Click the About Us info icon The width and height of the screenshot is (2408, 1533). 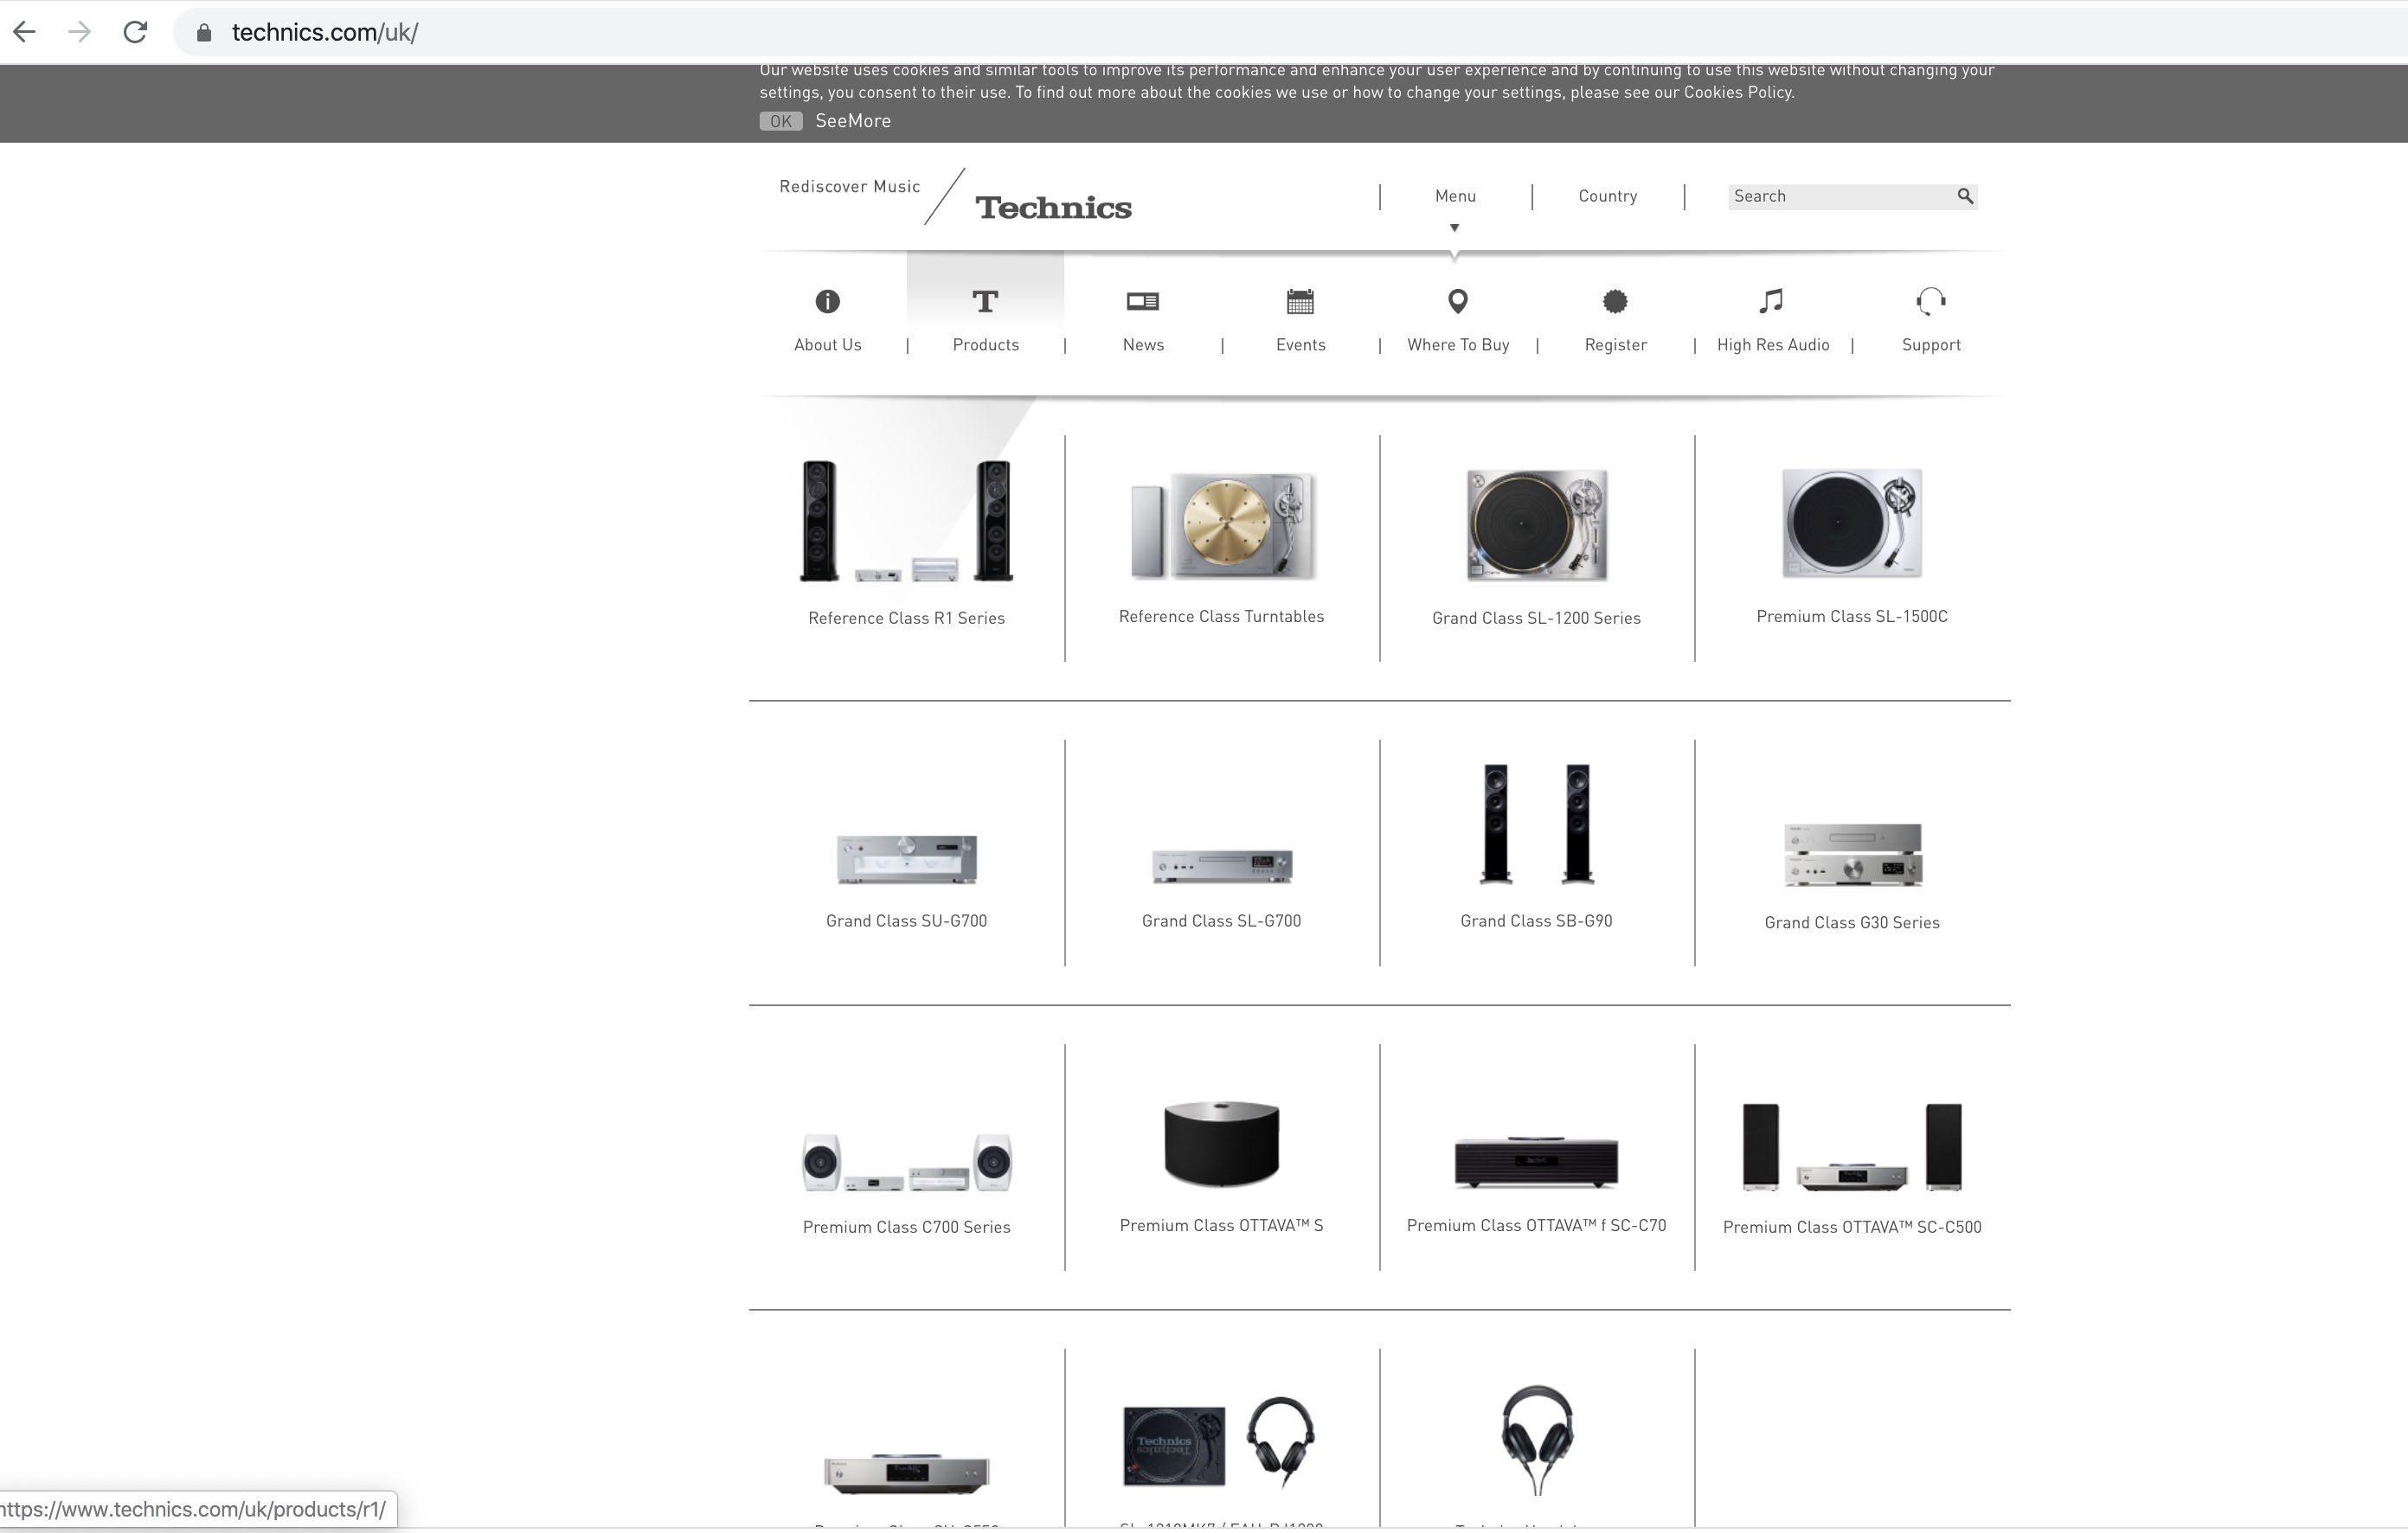pos(828,301)
